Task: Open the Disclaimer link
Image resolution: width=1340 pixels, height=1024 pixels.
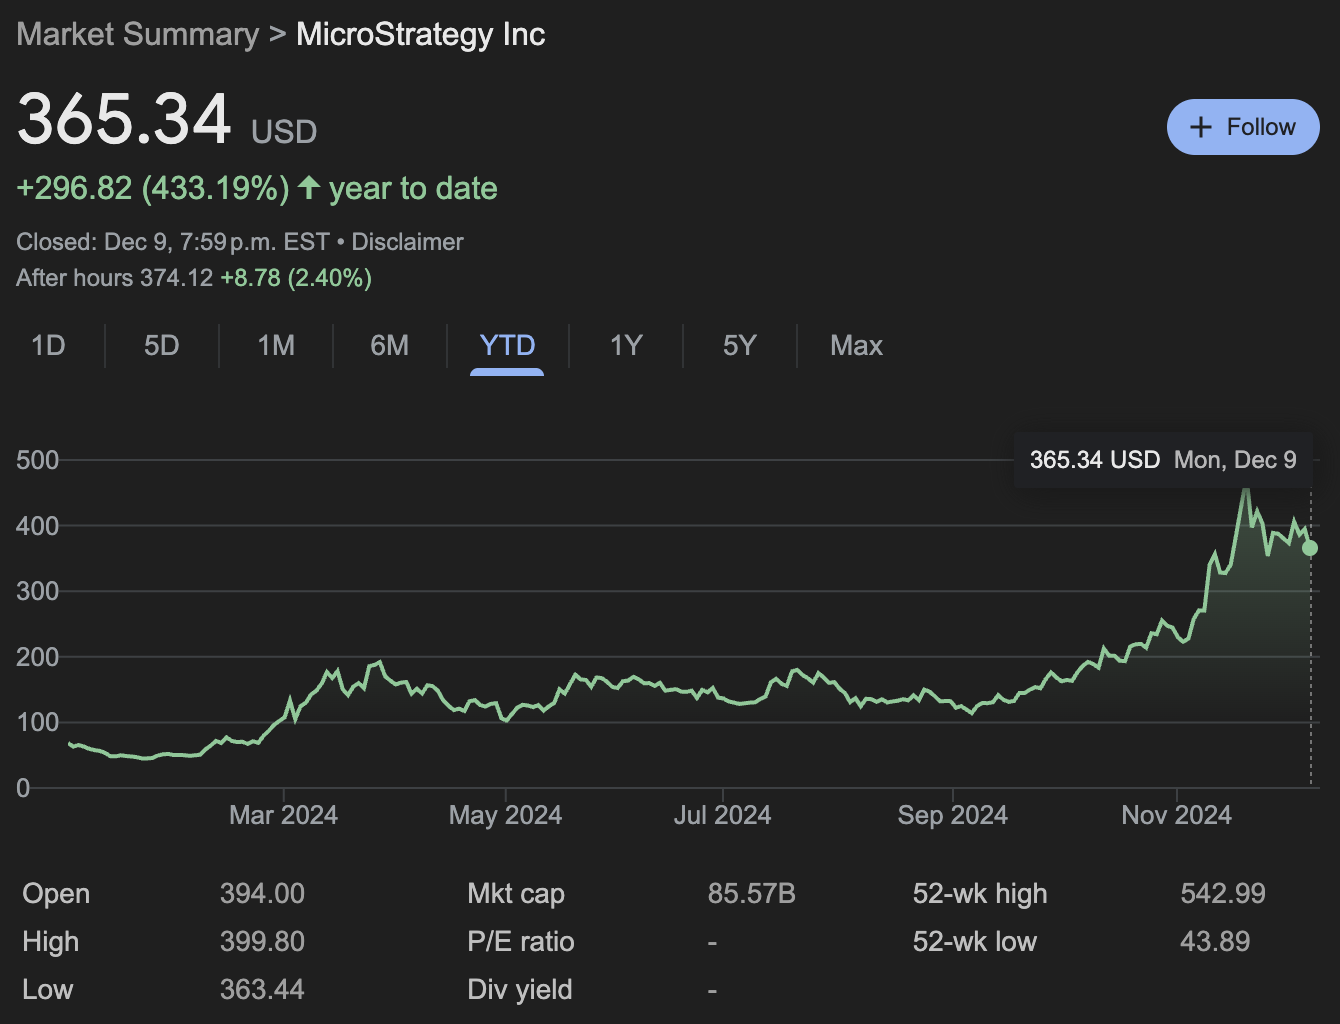Action: (407, 242)
